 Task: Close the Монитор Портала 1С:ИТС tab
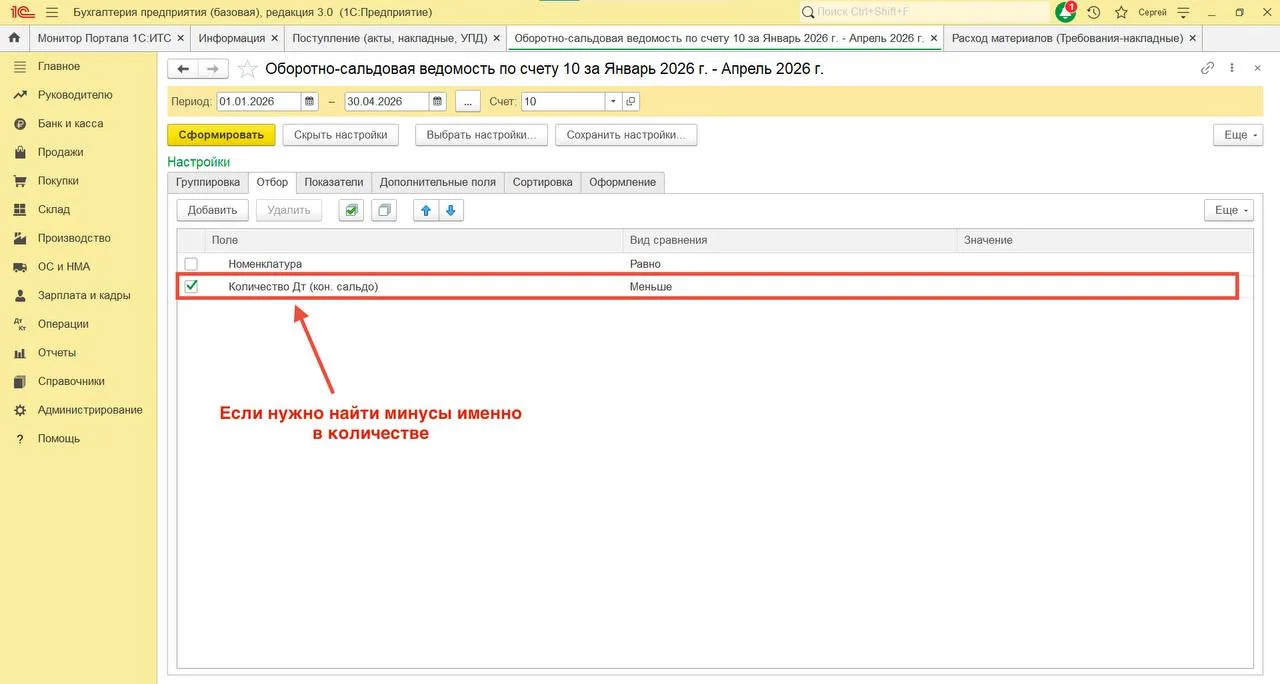[180, 38]
